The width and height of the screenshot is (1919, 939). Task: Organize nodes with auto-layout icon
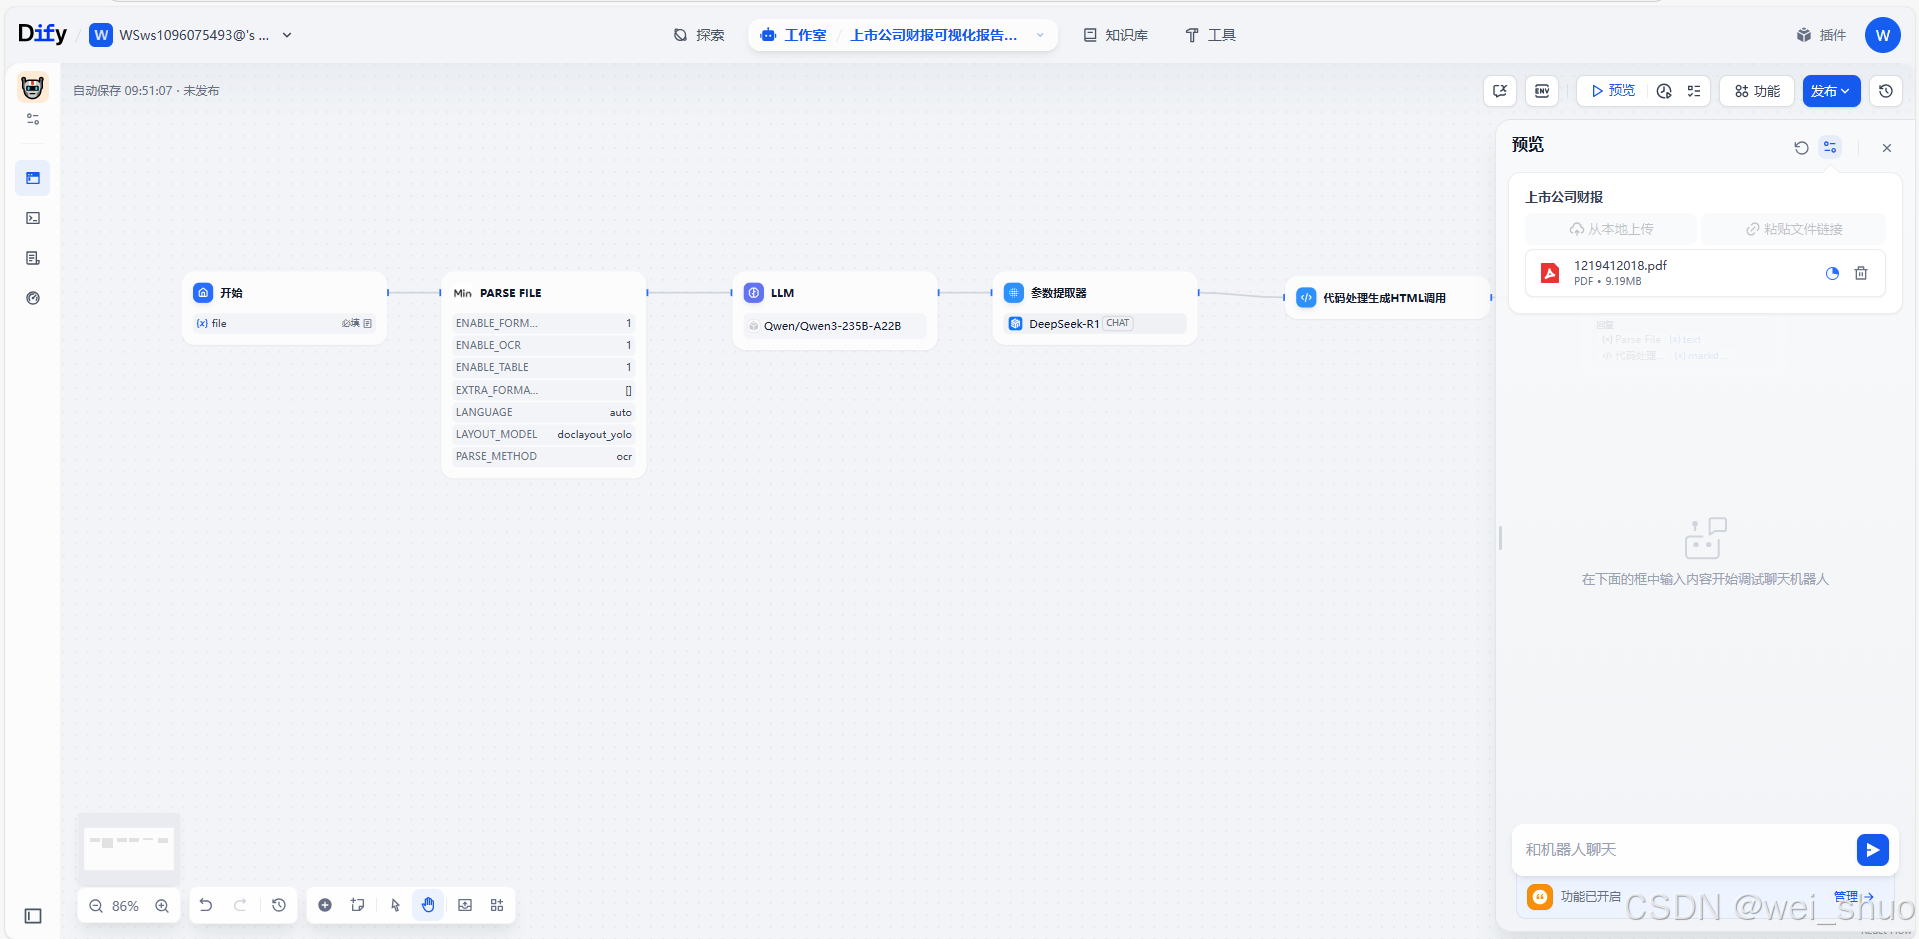coord(497,905)
